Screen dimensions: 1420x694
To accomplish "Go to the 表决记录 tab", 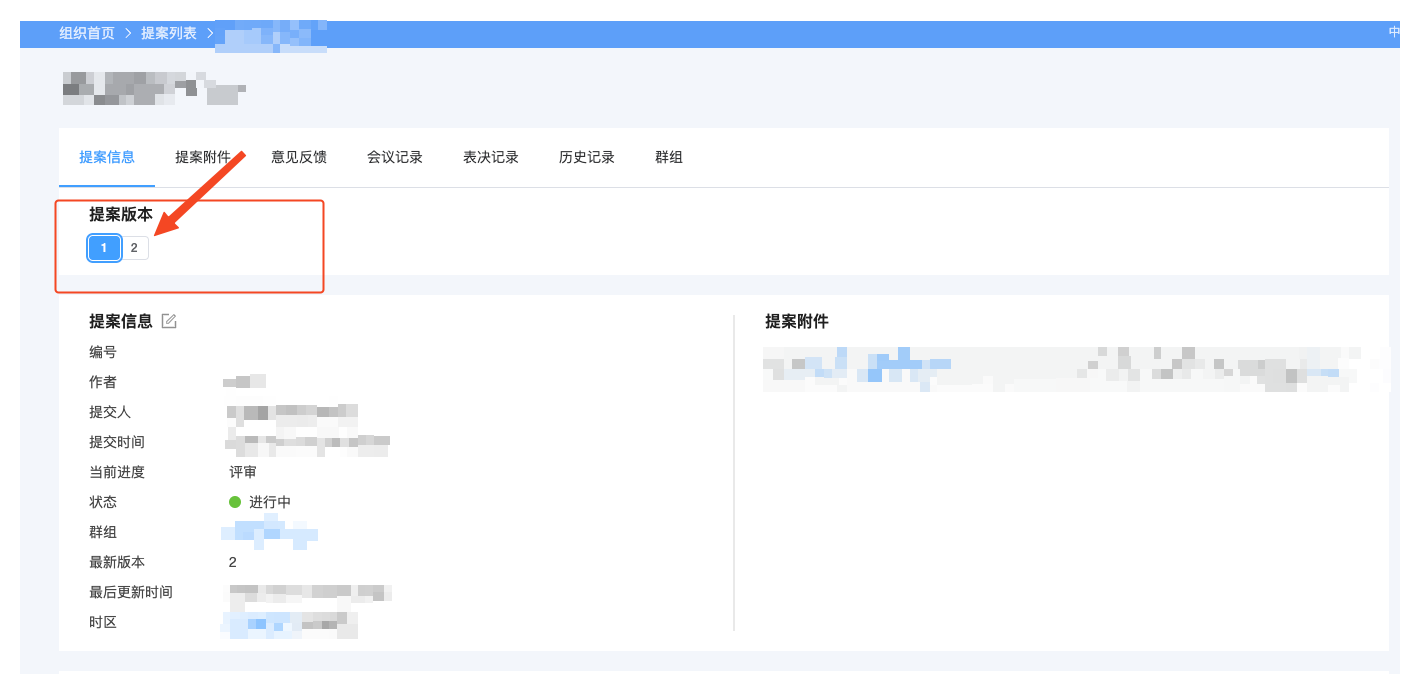I will pyautogui.click(x=491, y=157).
